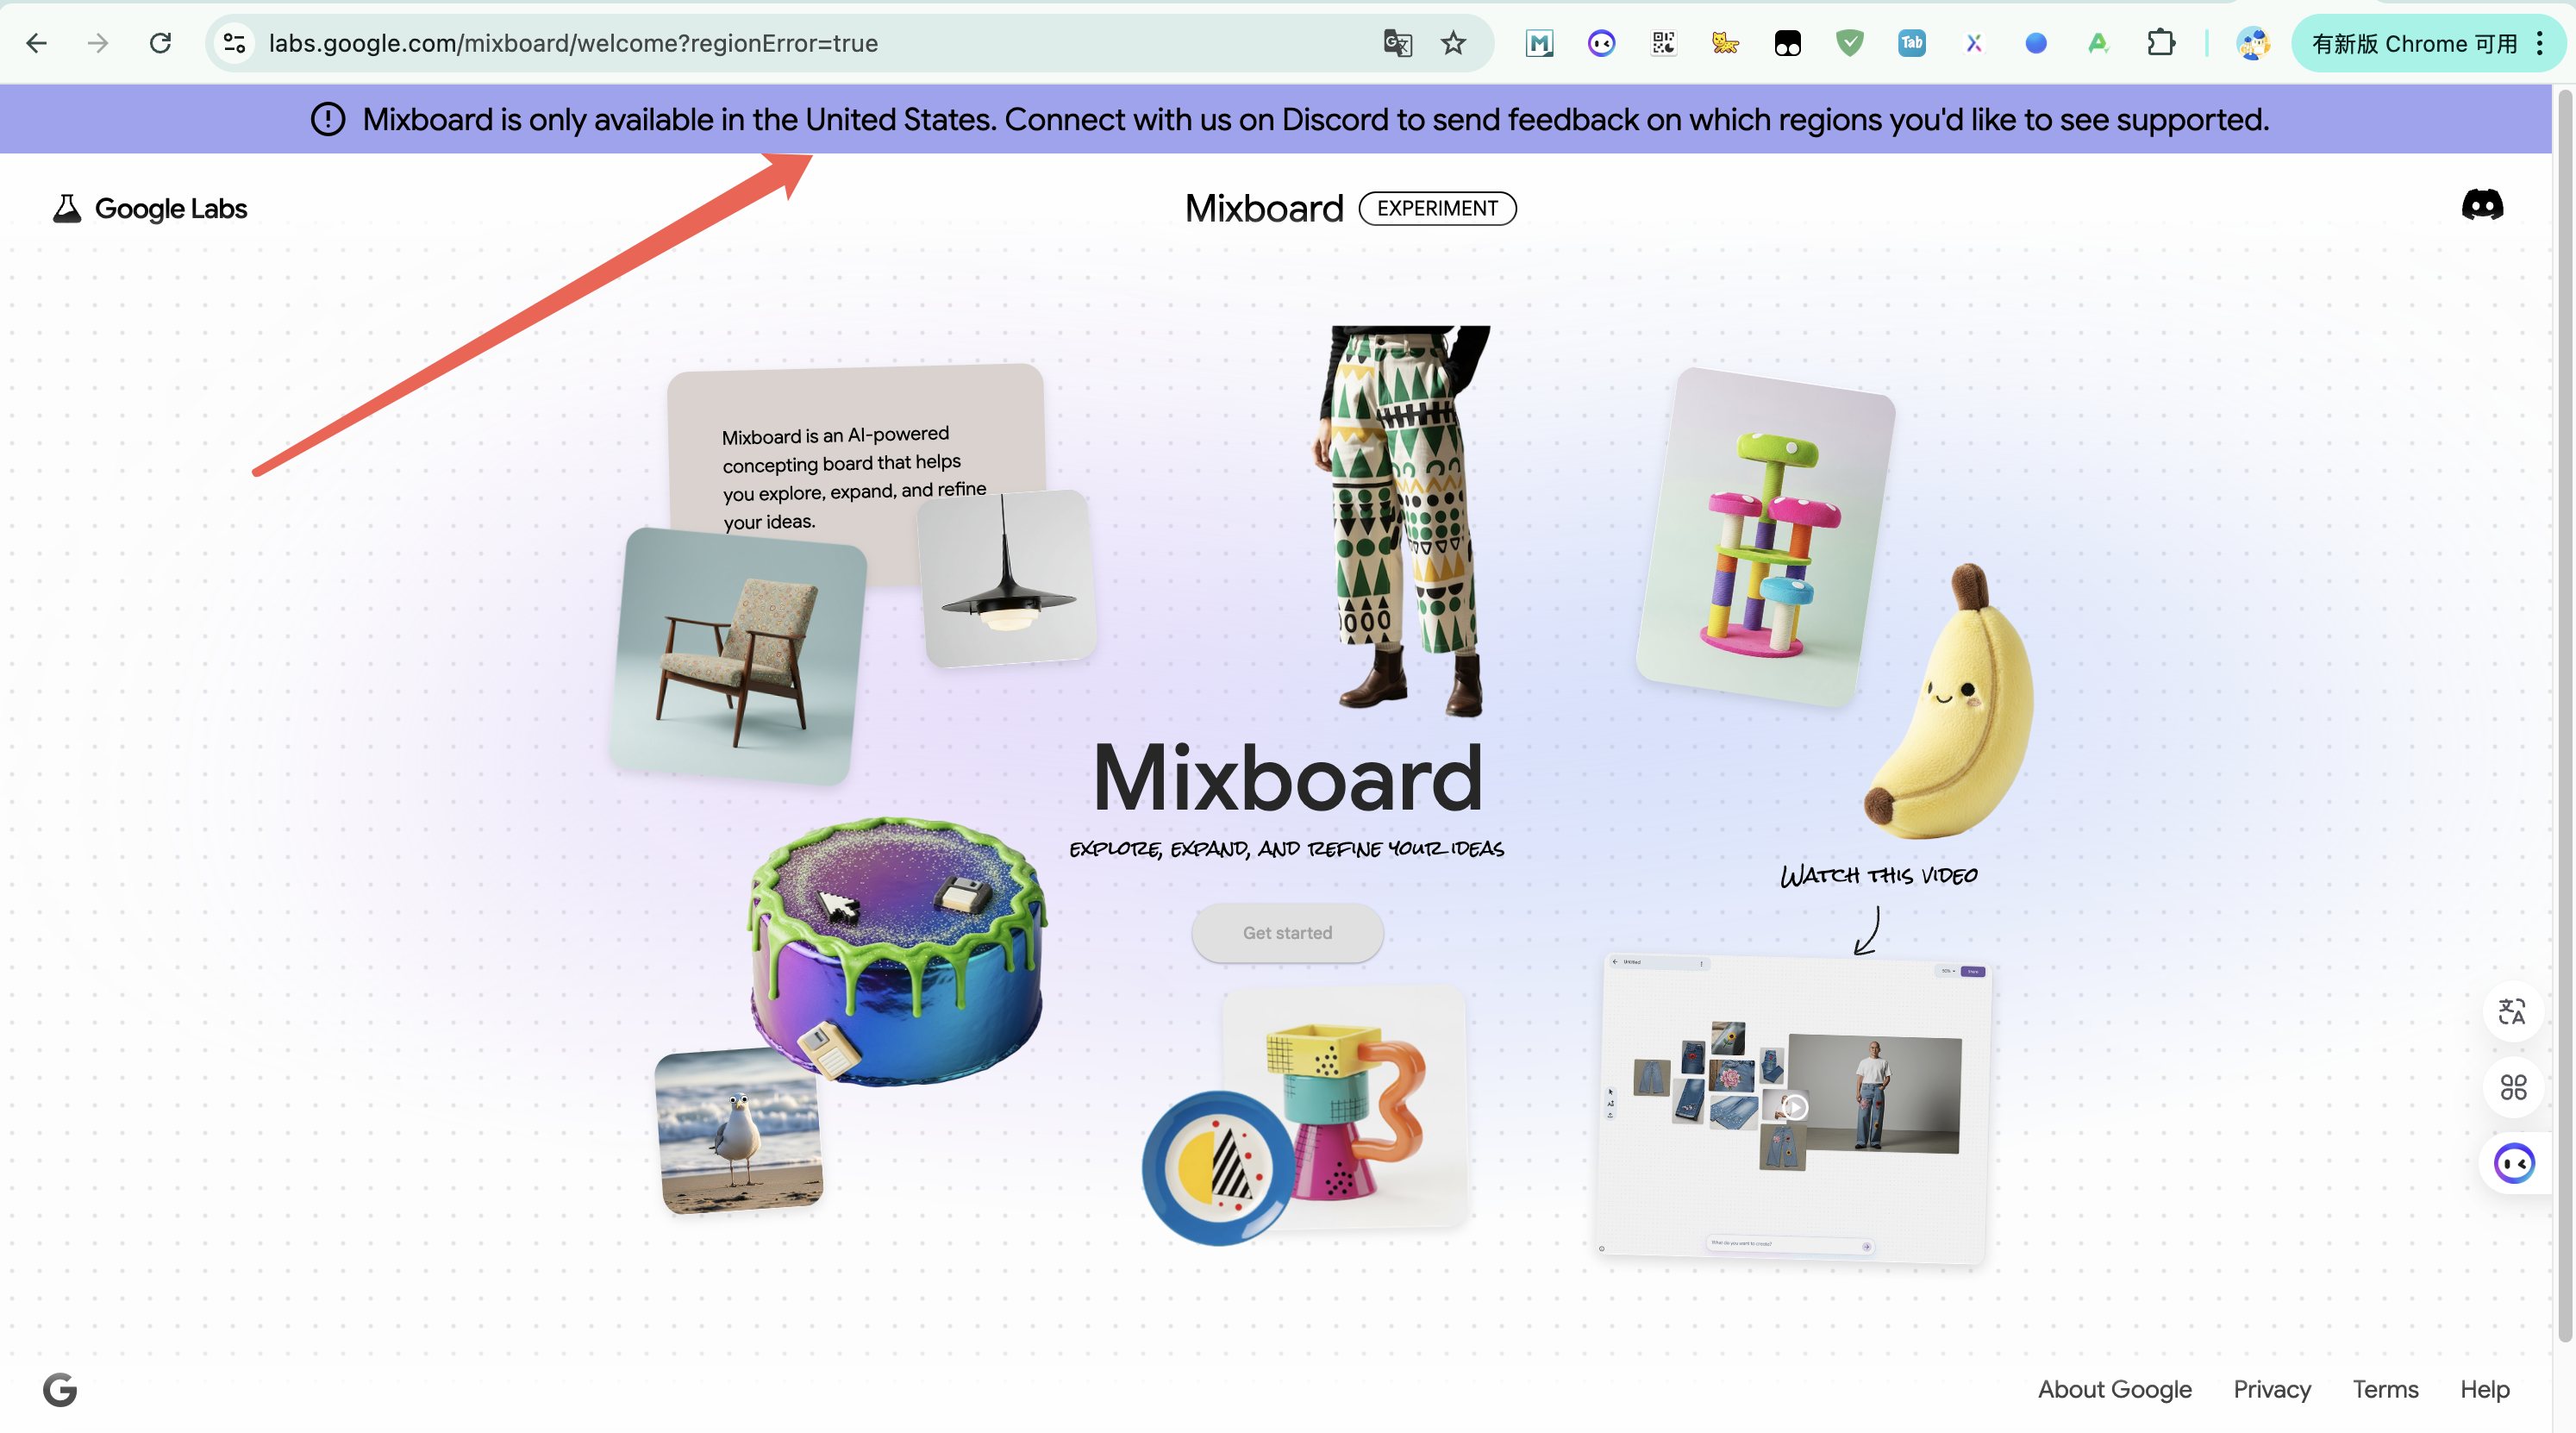This screenshot has width=2576, height=1433.
Task: Click the Get started button
Action: [1287, 932]
